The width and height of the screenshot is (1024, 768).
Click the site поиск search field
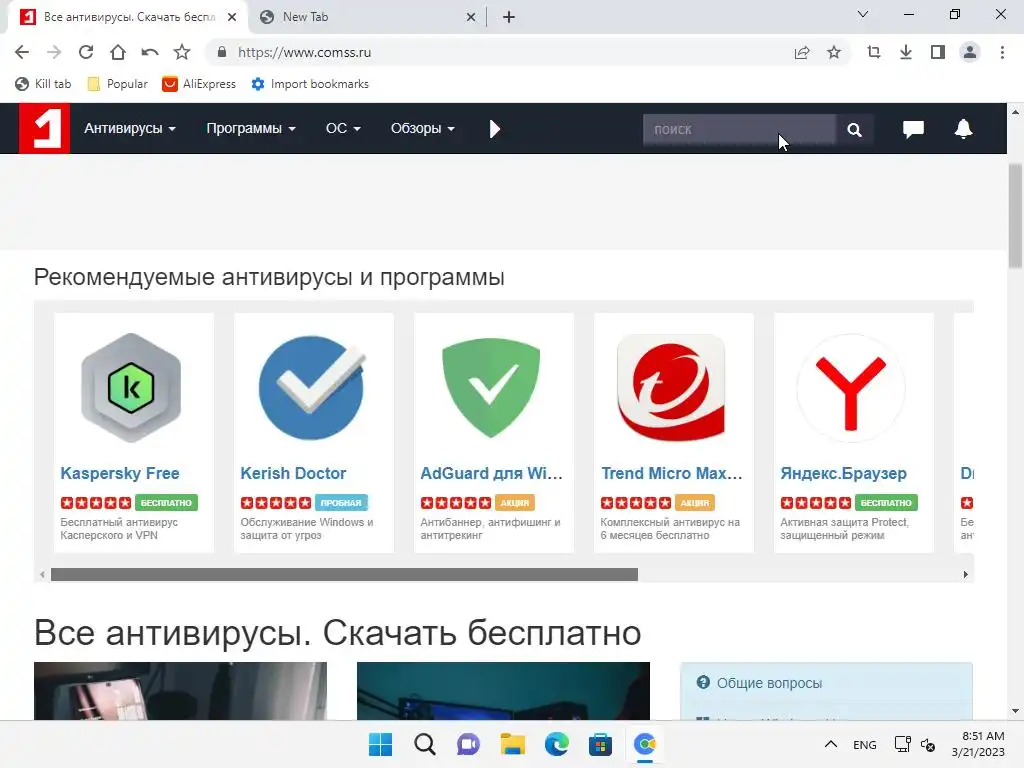[739, 129]
